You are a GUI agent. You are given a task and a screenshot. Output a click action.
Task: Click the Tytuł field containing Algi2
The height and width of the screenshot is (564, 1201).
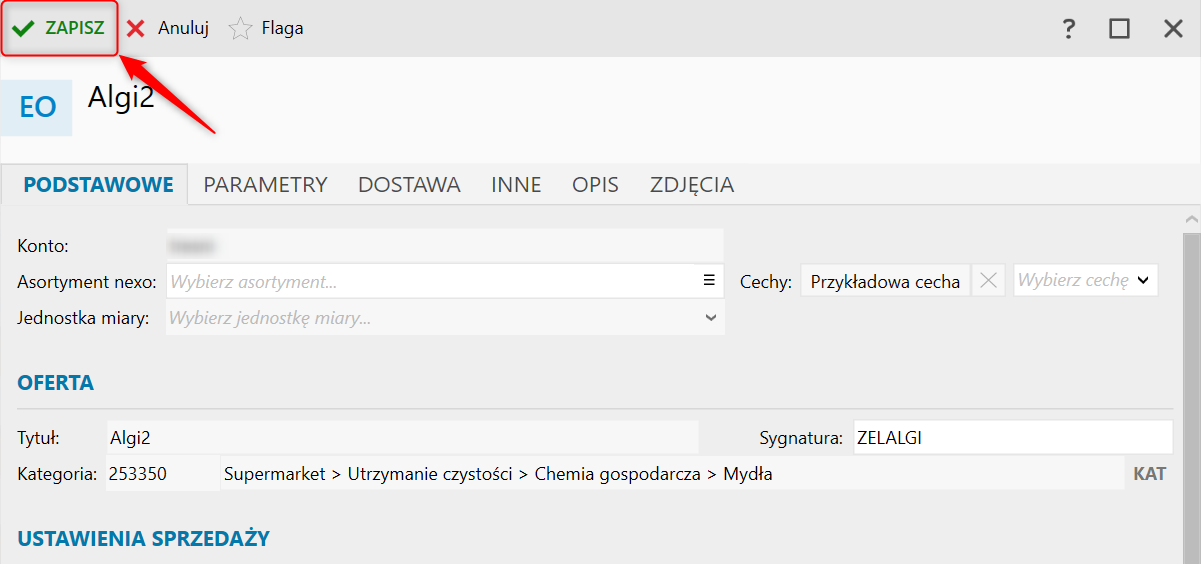pos(400,437)
